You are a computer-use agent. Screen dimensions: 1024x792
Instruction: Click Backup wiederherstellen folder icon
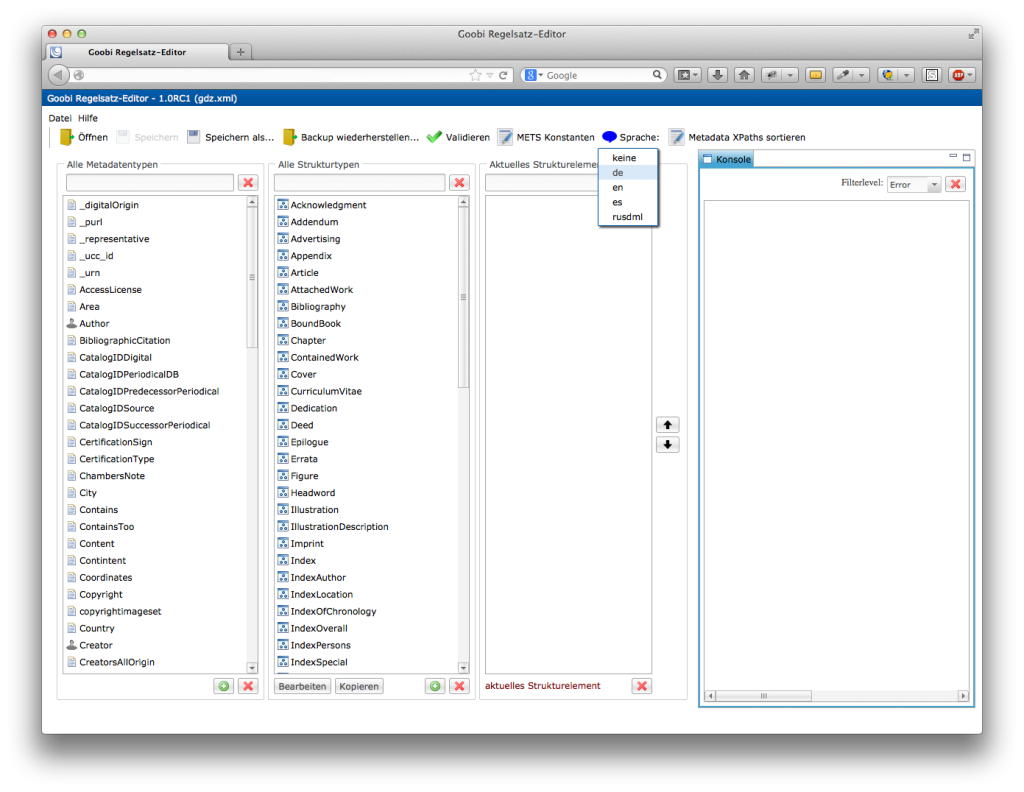pyautogui.click(x=290, y=137)
